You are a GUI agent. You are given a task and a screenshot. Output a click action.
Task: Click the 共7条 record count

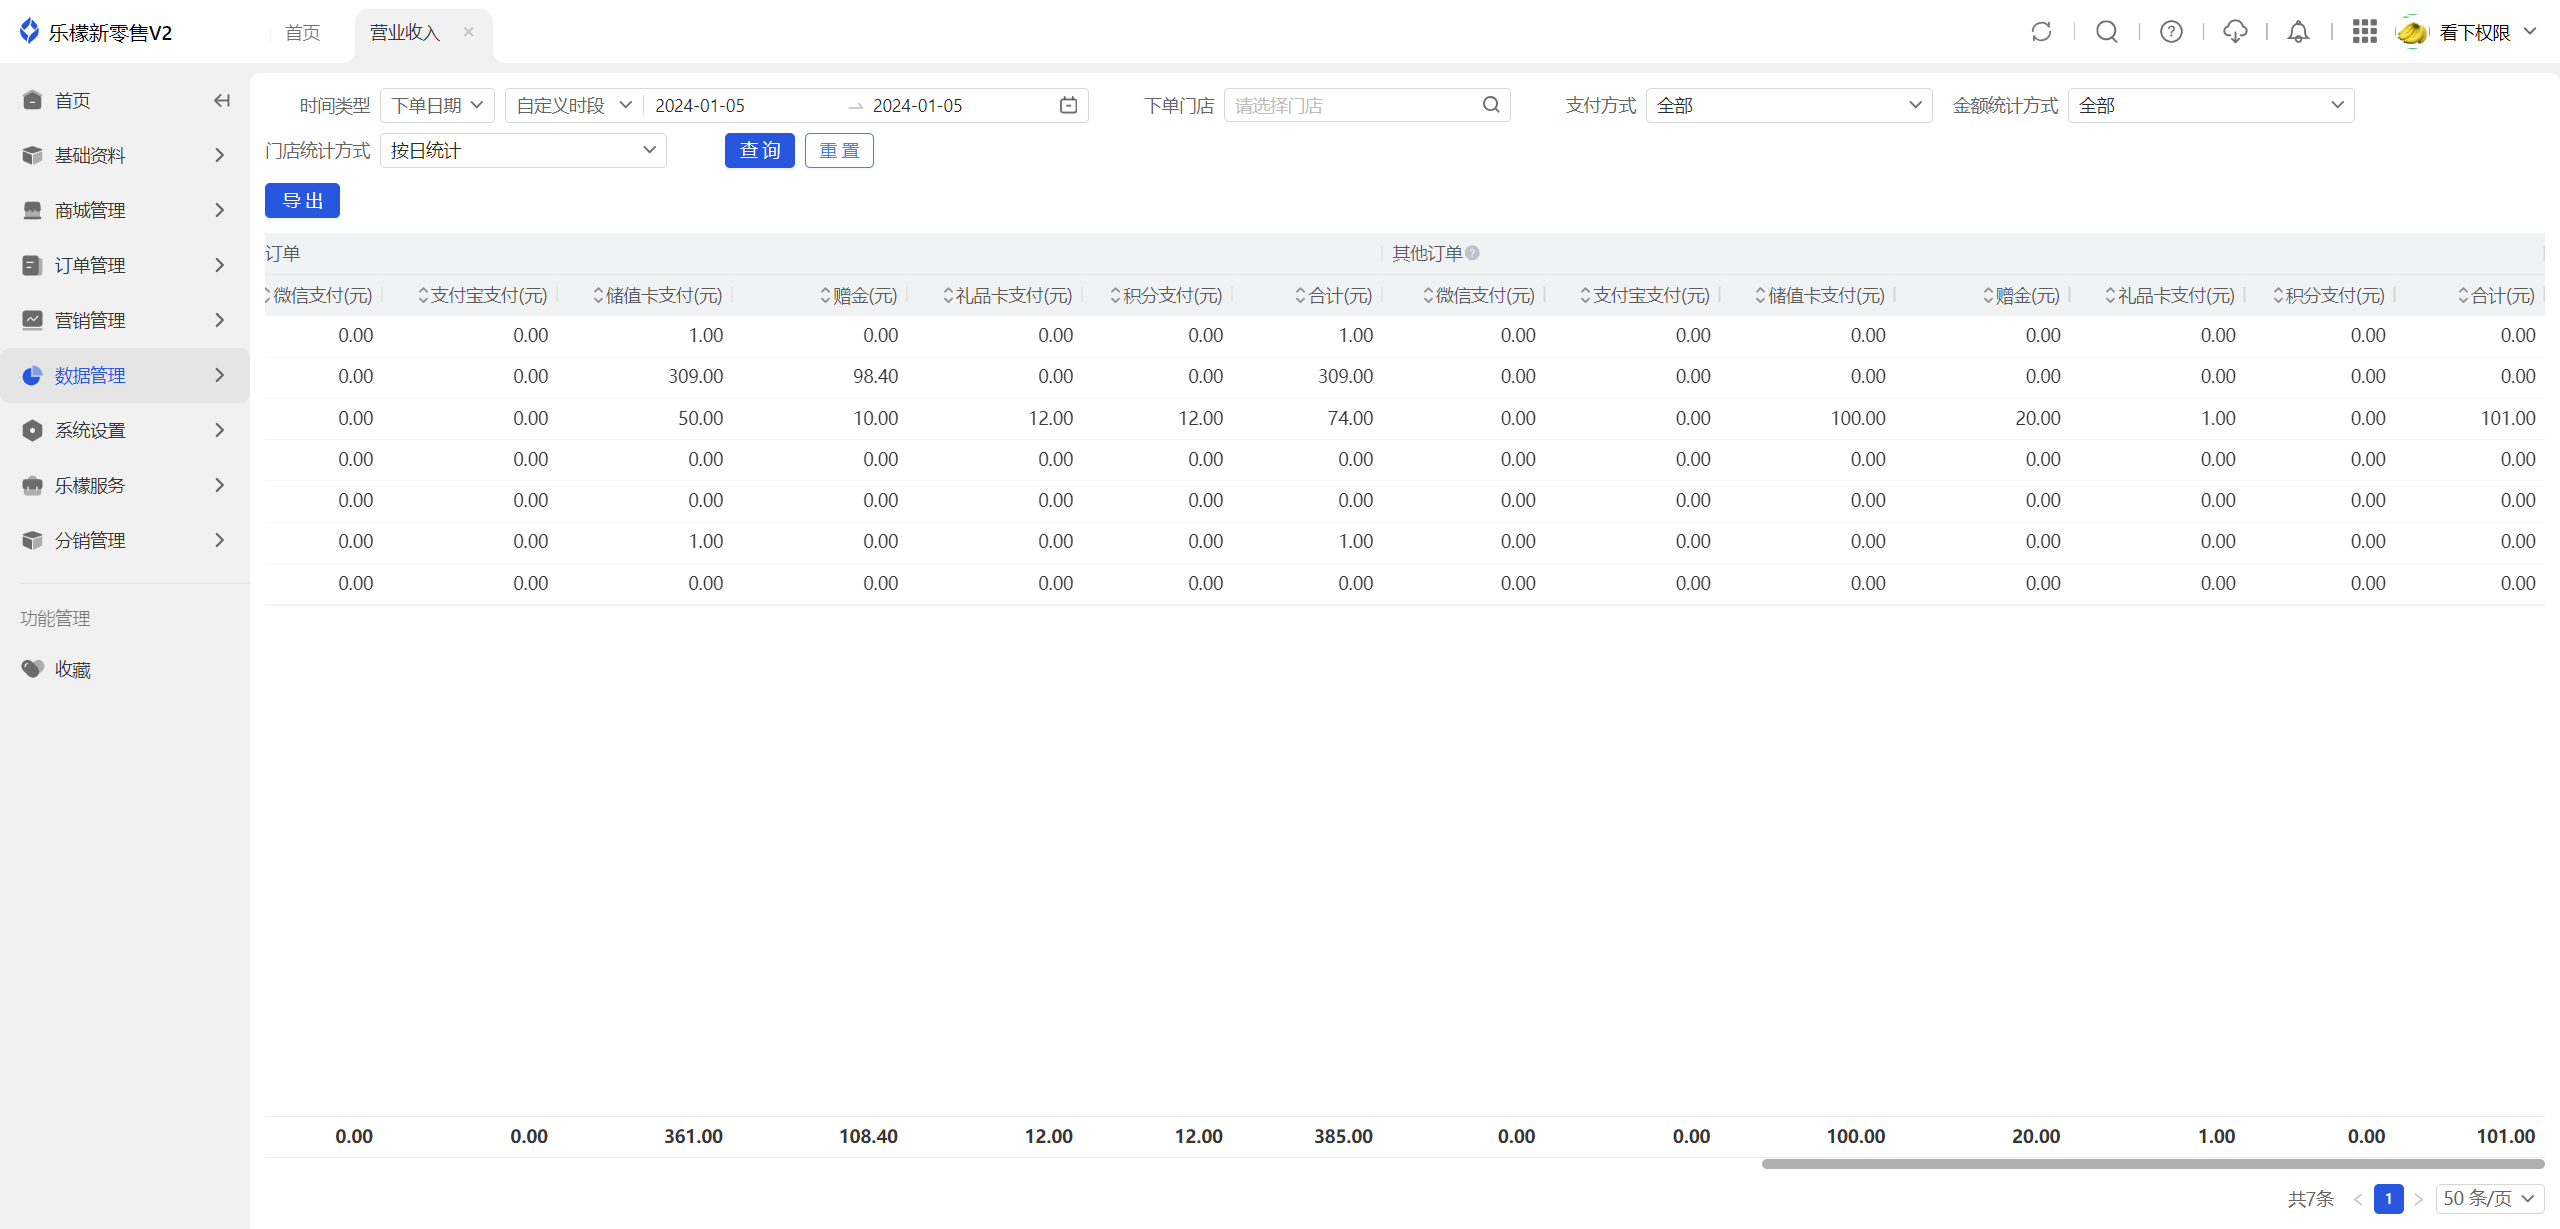pos(2310,1198)
